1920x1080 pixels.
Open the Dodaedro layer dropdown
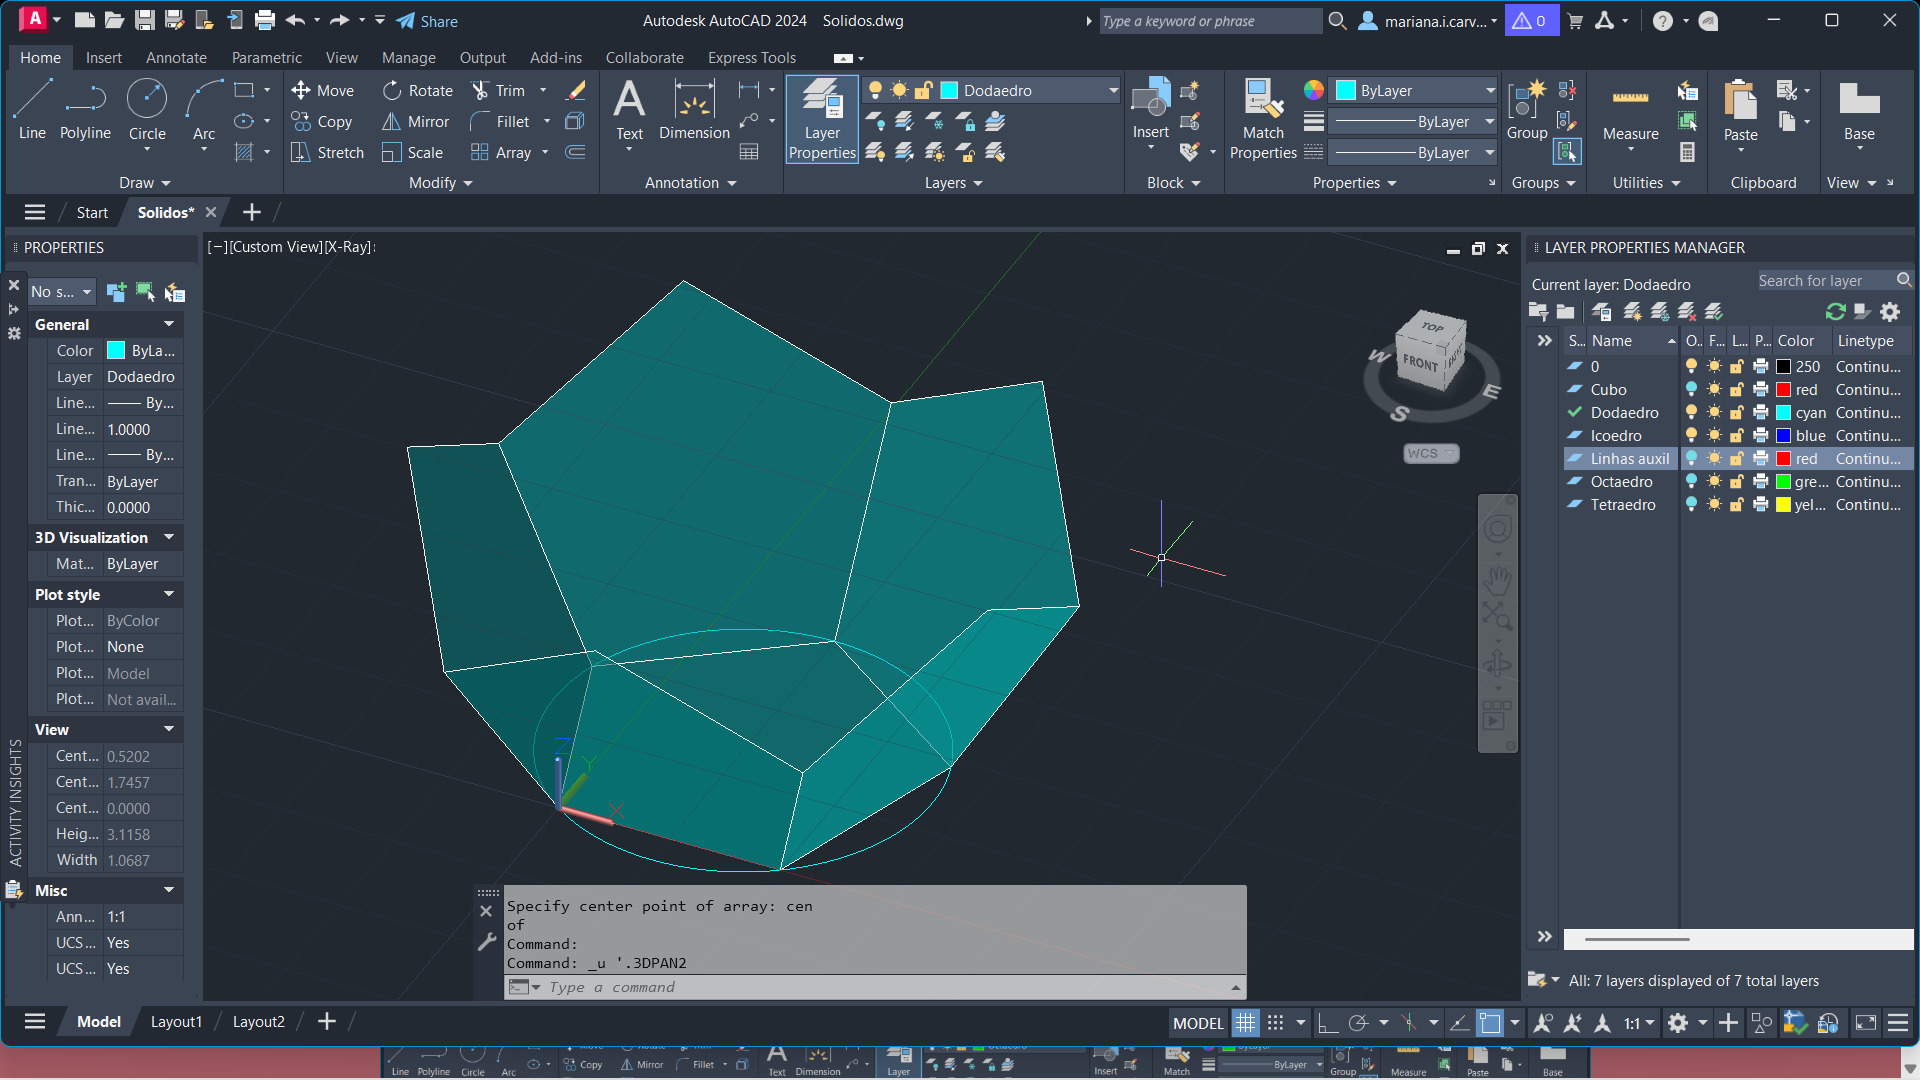(1113, 90)
